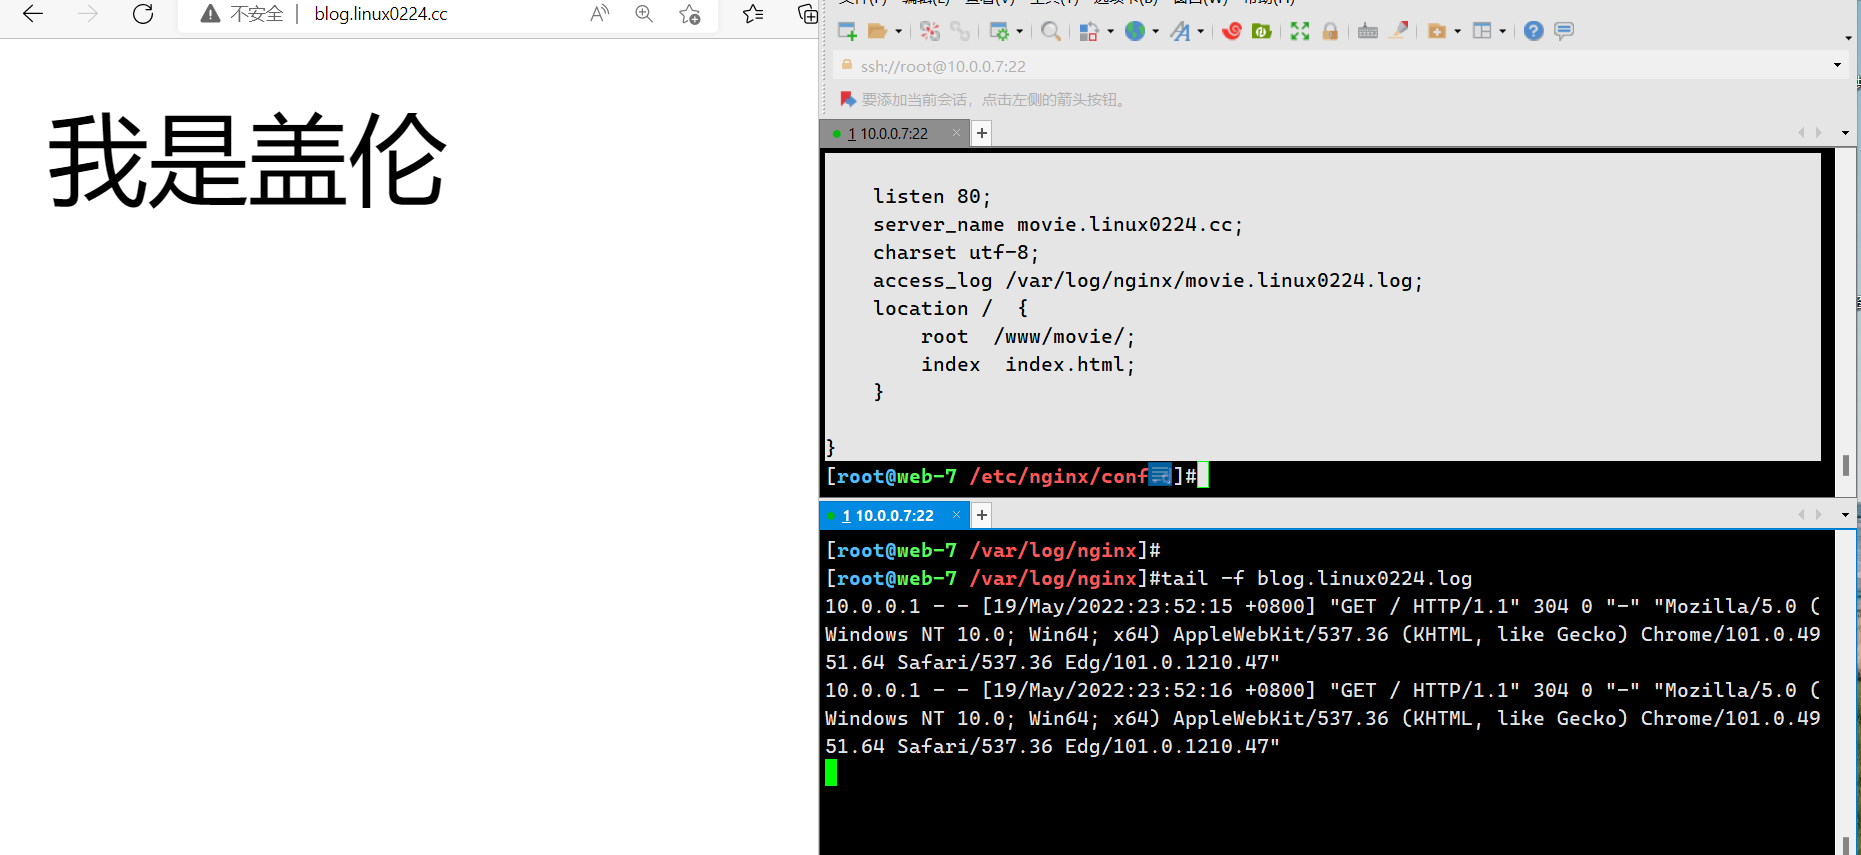Viewport: 1861px width, 855px height.
Task: Click the "index index.html;" line
Action: 1028,364
